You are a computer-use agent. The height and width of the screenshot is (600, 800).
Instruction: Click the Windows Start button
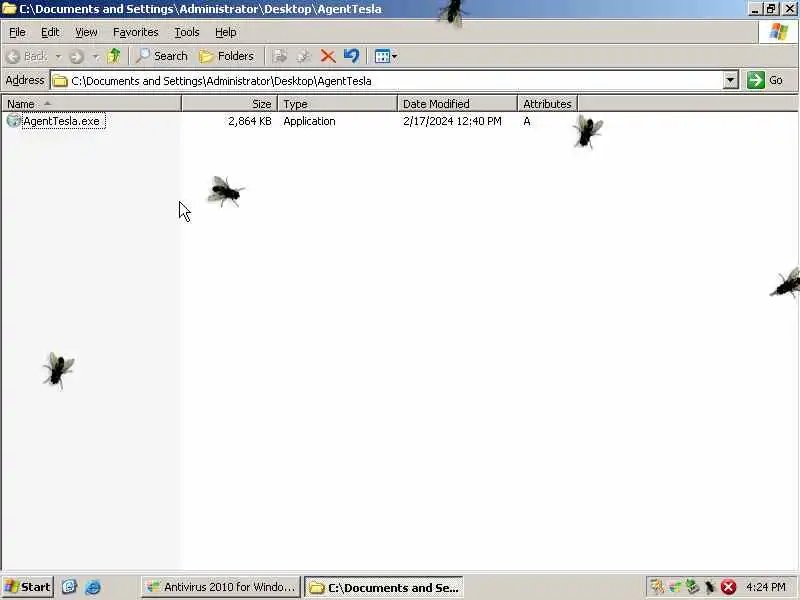coord(28,587)
